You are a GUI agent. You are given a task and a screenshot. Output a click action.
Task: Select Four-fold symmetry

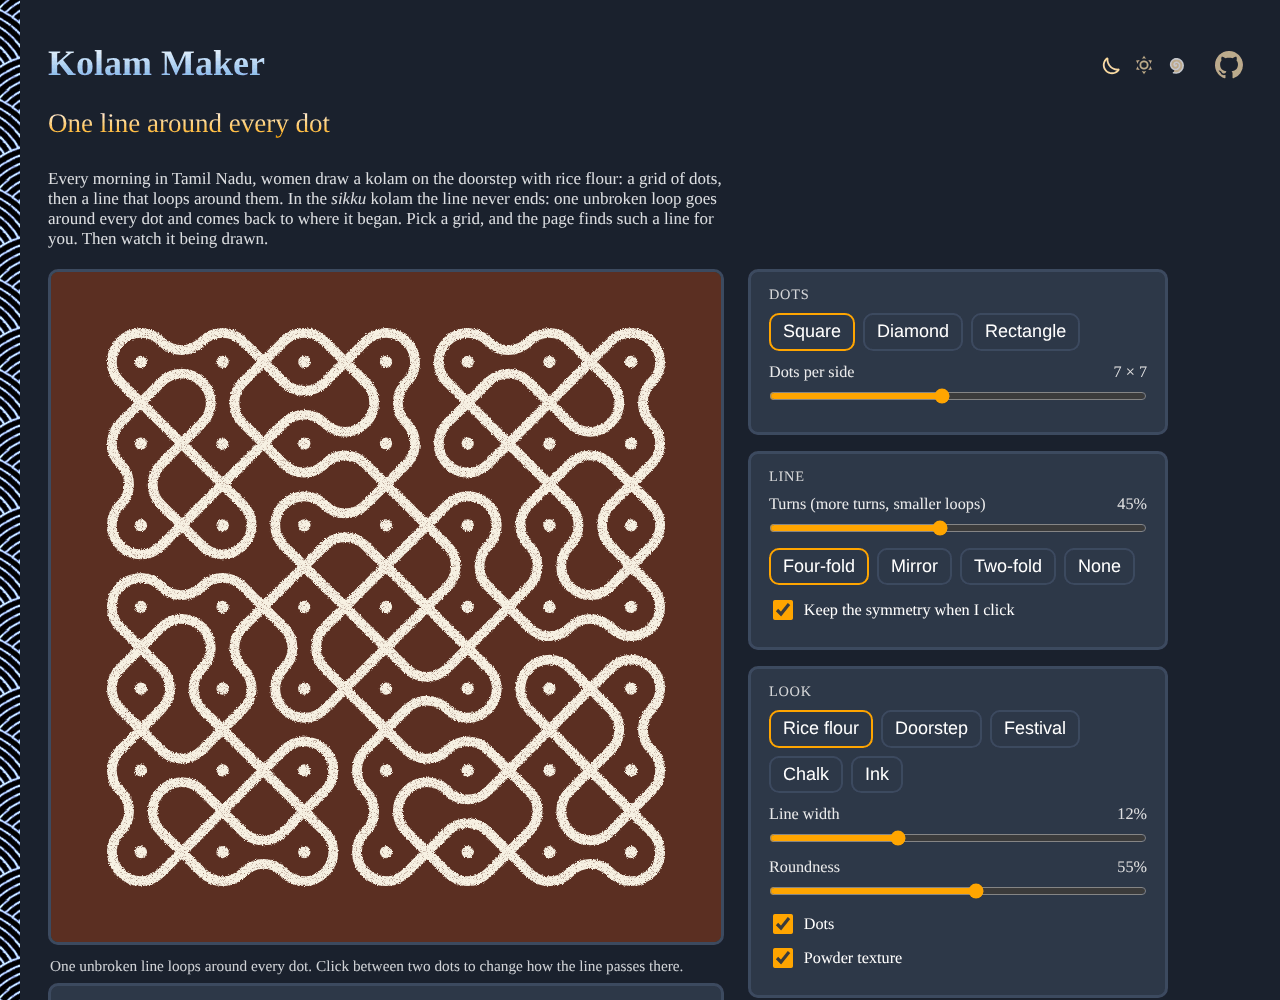pos(819,567)
